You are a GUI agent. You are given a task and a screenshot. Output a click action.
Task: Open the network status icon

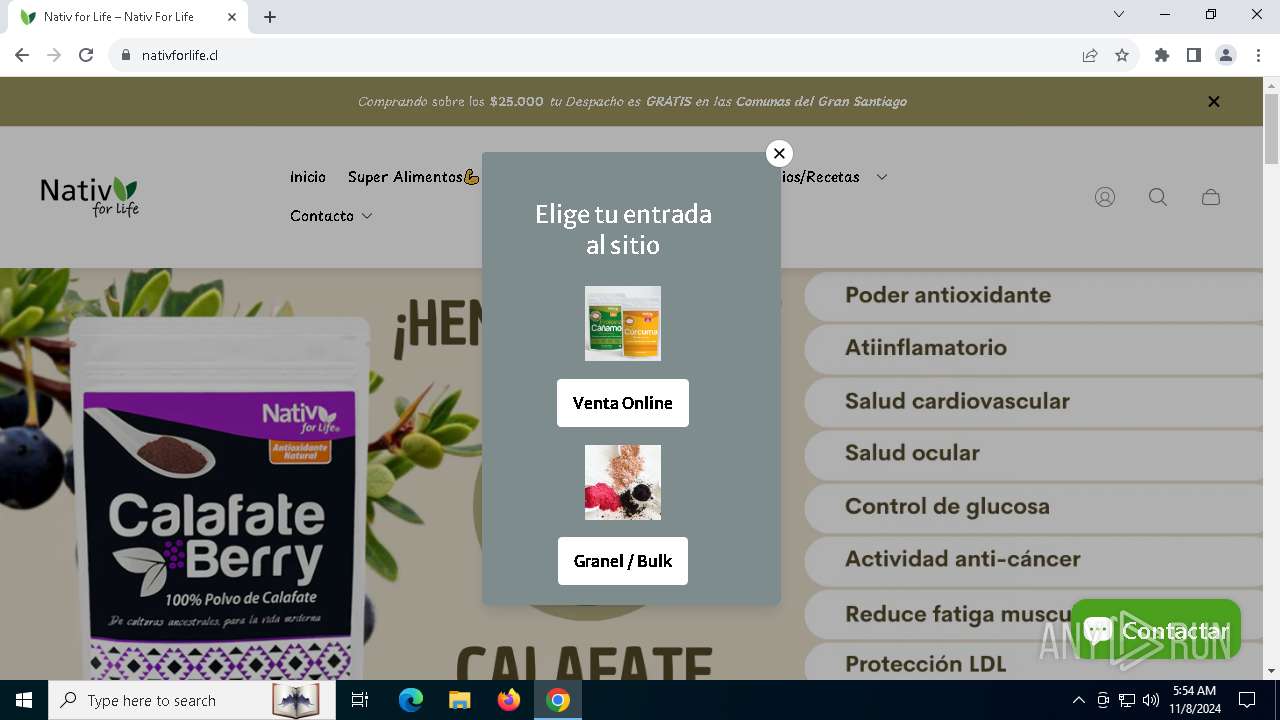[x=1127, y=700]
